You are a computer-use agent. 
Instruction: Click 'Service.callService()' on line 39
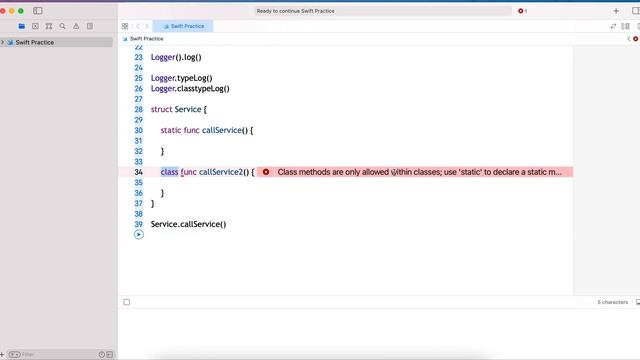tap(188, 224)
